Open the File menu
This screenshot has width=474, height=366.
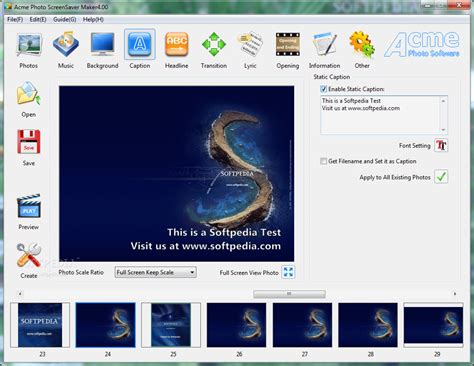[x=15, y=19]
